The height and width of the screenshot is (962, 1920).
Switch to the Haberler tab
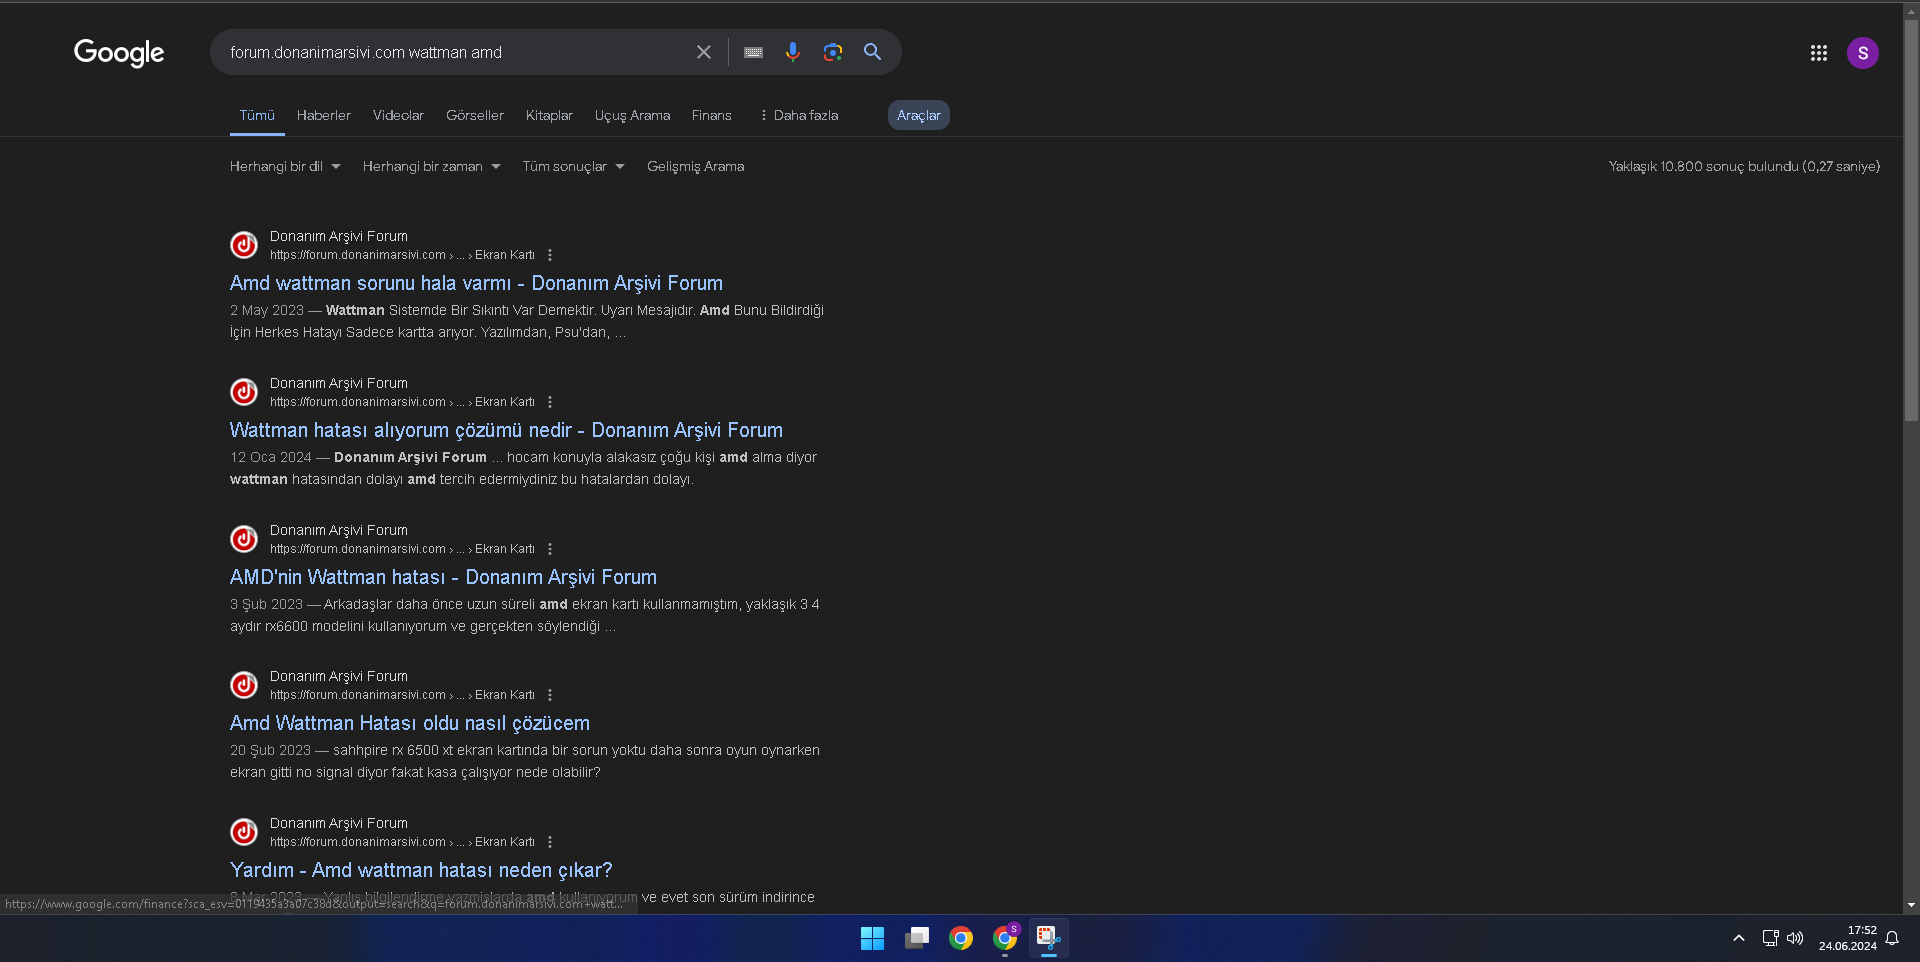click(324, 116)
